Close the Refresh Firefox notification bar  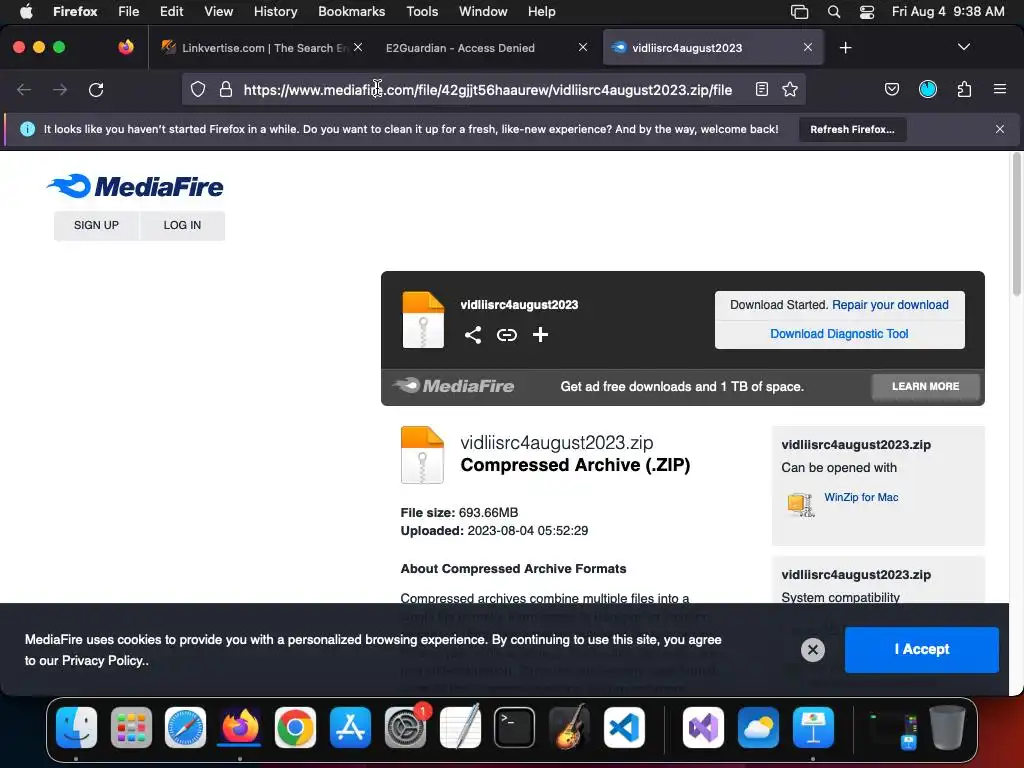[999, 129]
